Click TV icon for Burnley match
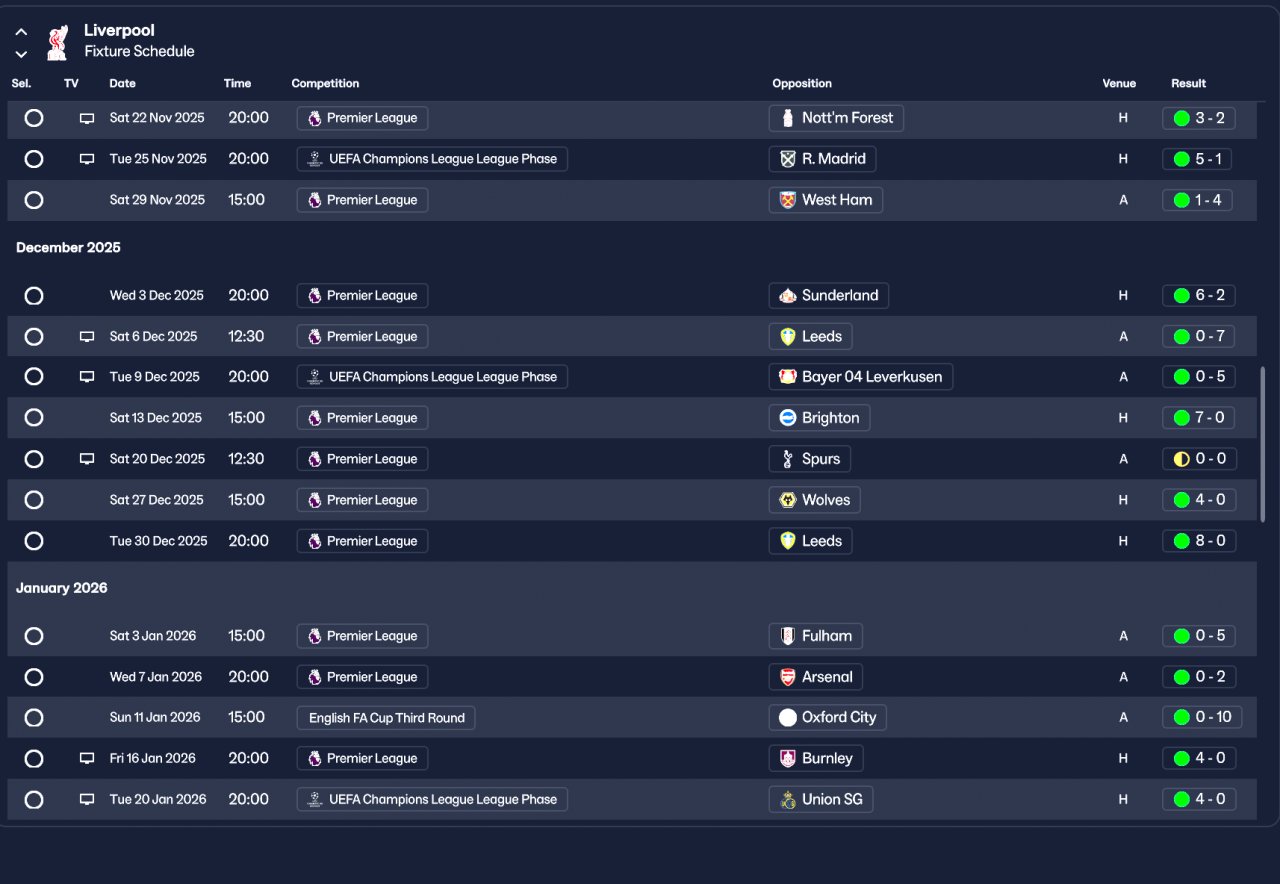Viewport: 1280px width, 884px height. 87,759
